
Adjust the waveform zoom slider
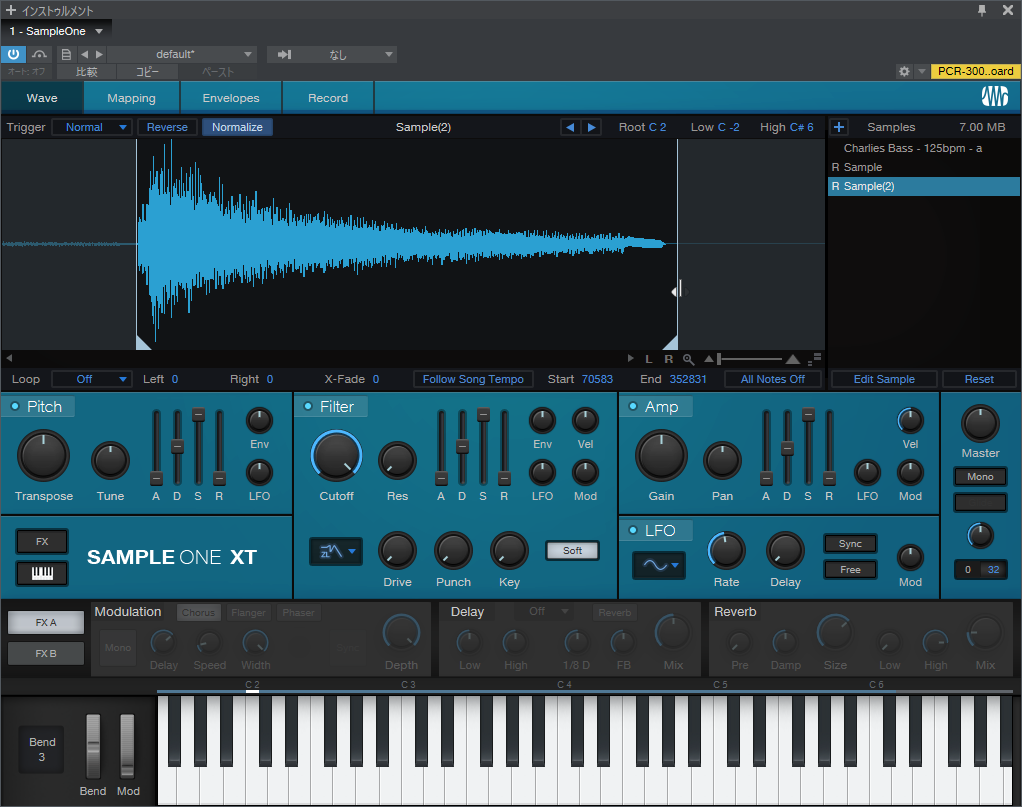(751, 359)
